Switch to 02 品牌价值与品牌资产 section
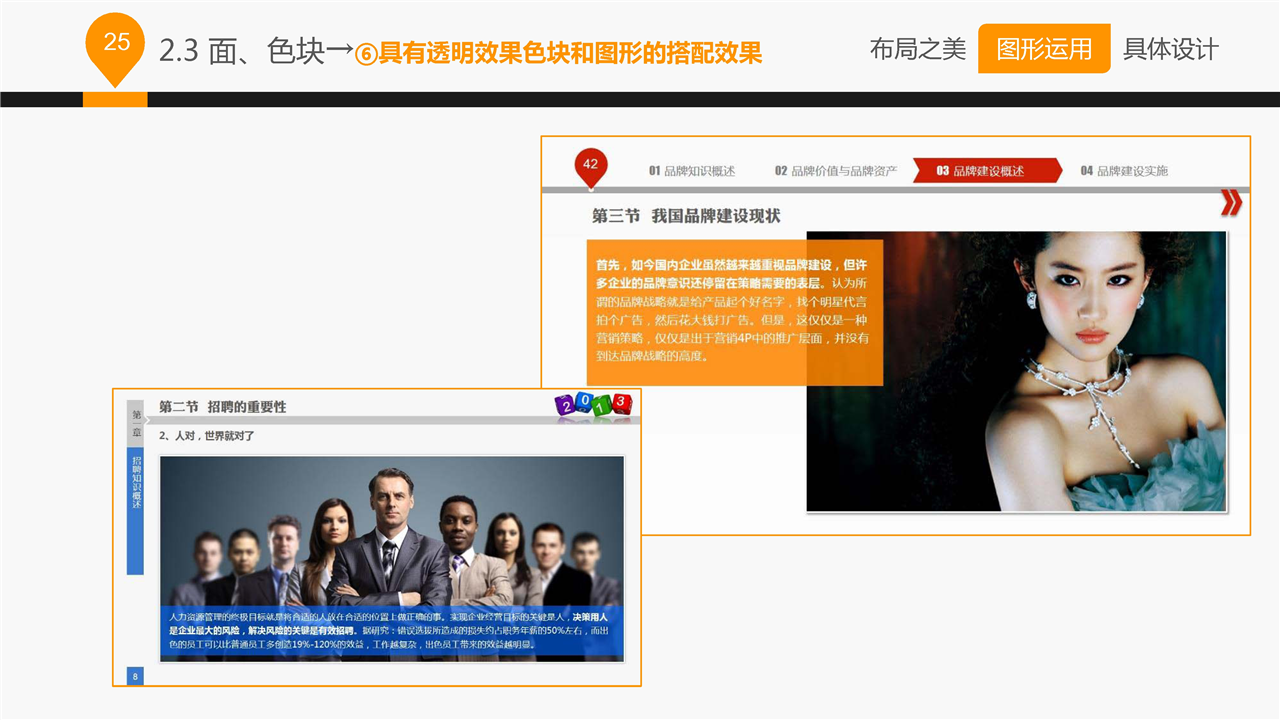The image size is (1280, 720). [x=835, y=171]
